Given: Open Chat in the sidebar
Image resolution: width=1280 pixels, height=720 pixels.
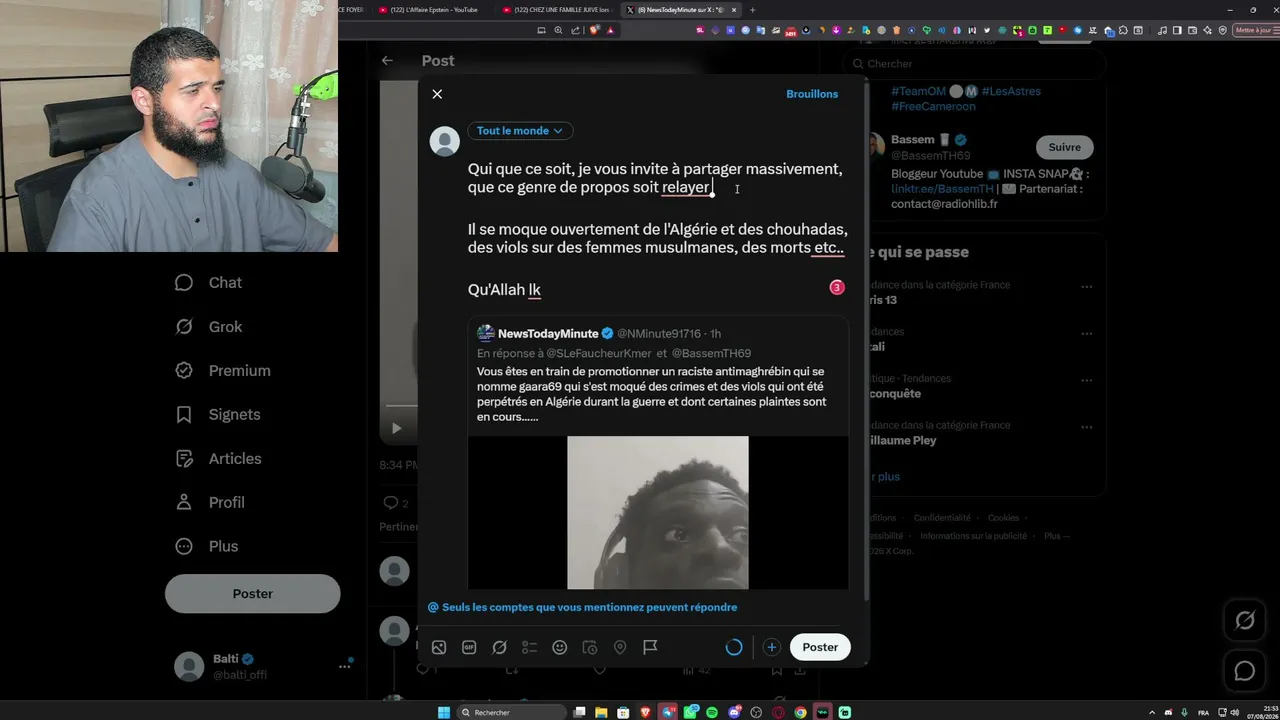Looking at the screenshot, I should pos(209,283).
